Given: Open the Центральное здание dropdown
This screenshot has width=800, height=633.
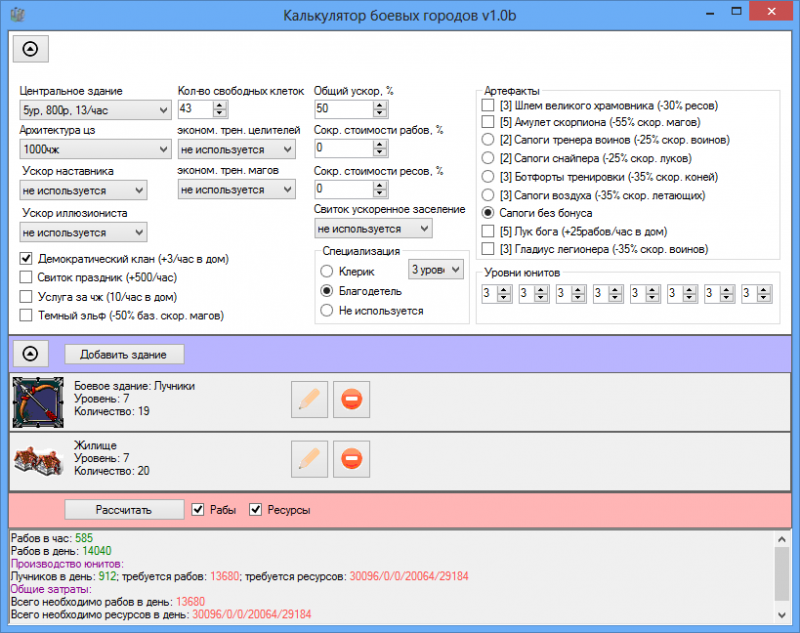Looking at the screenshot, I should click(95, 109).
